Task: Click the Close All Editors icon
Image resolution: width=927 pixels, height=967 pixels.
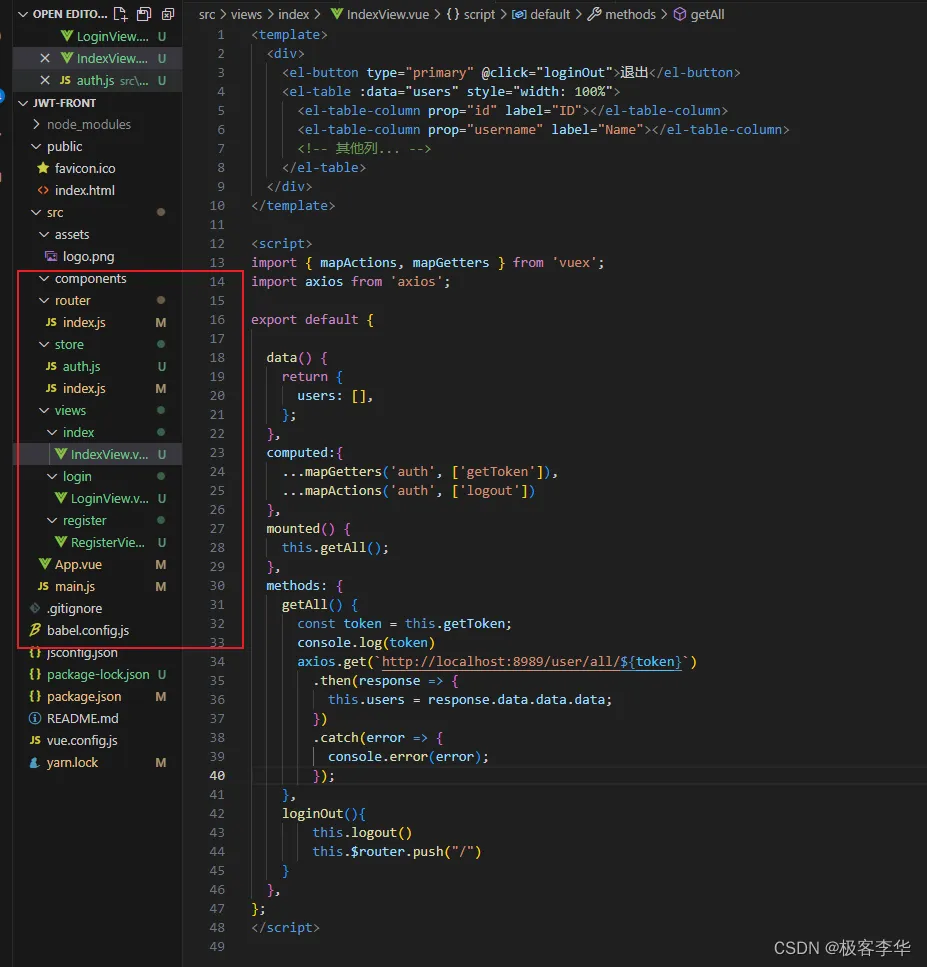Action: coord(167,14)
